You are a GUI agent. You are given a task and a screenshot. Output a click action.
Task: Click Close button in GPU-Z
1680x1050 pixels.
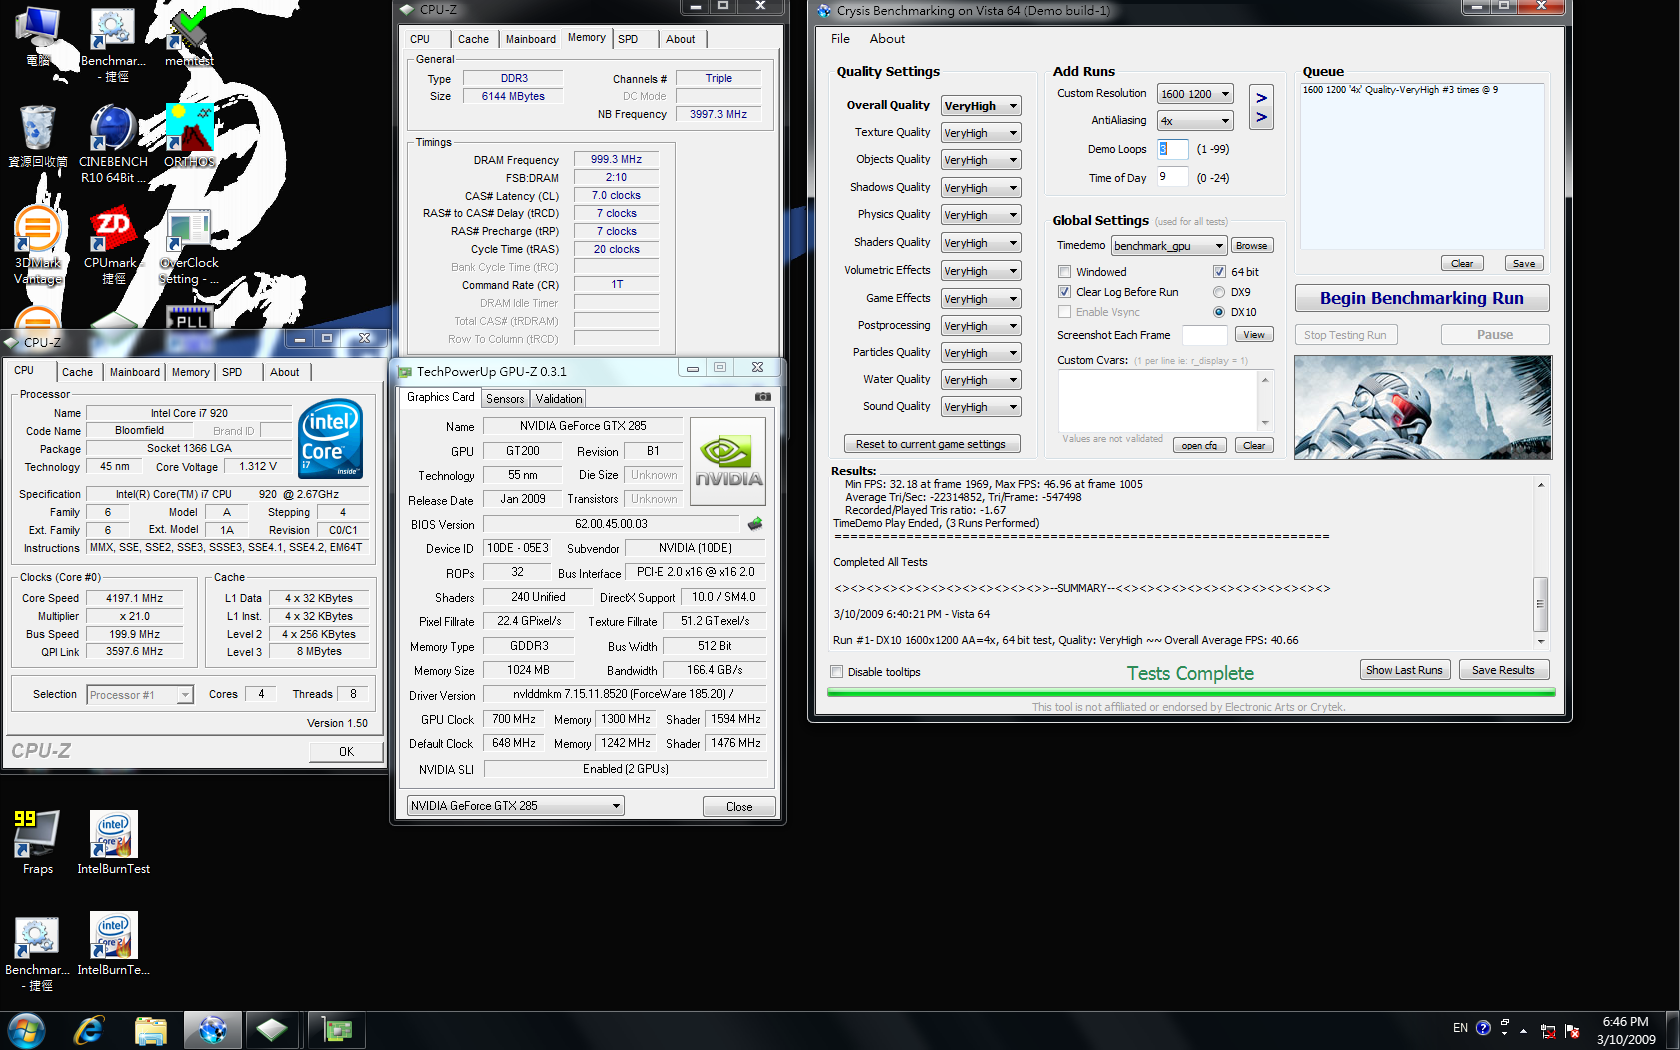pos(739,807)
